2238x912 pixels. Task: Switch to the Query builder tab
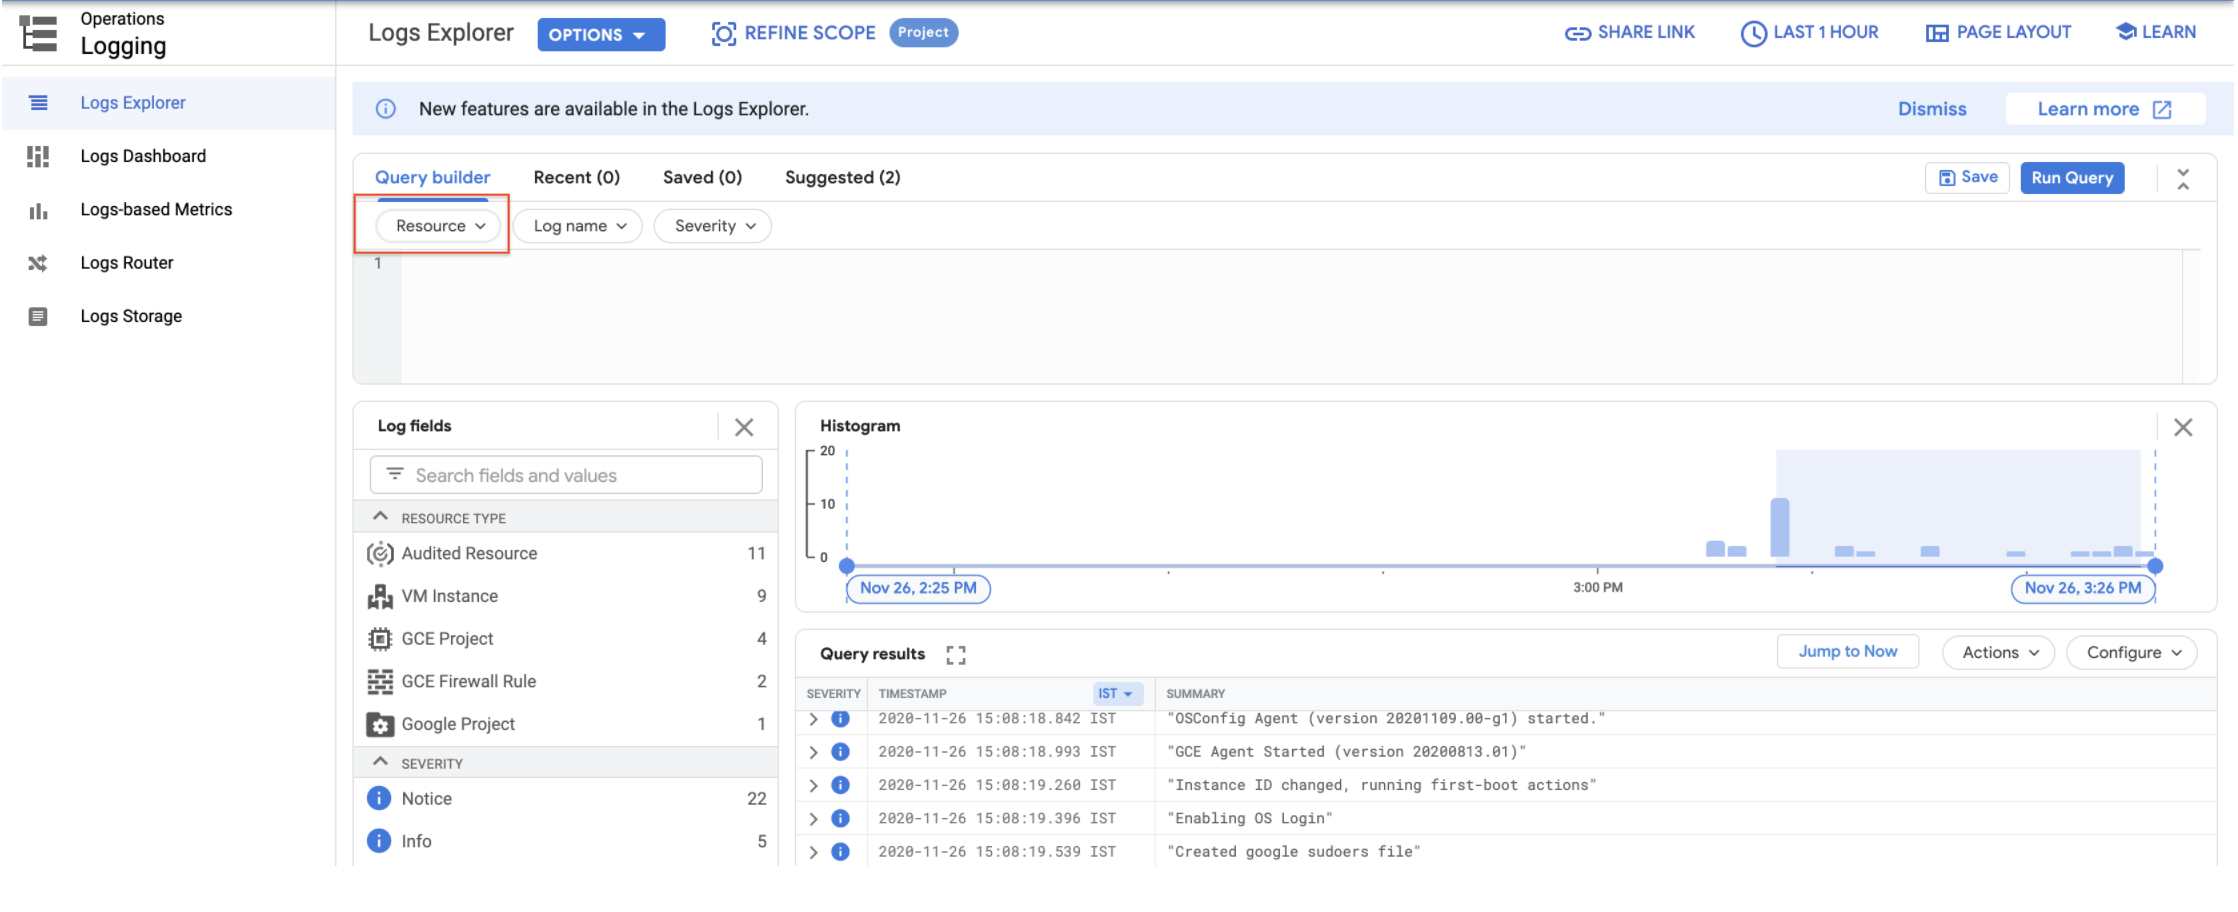click(432, 178)
